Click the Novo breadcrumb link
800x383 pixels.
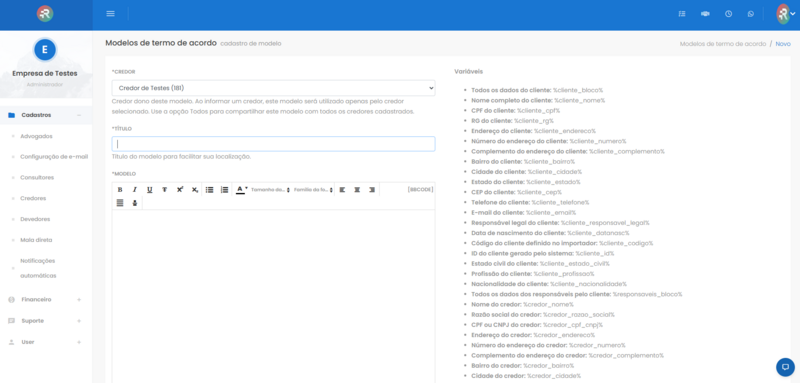tap(783, 44)
